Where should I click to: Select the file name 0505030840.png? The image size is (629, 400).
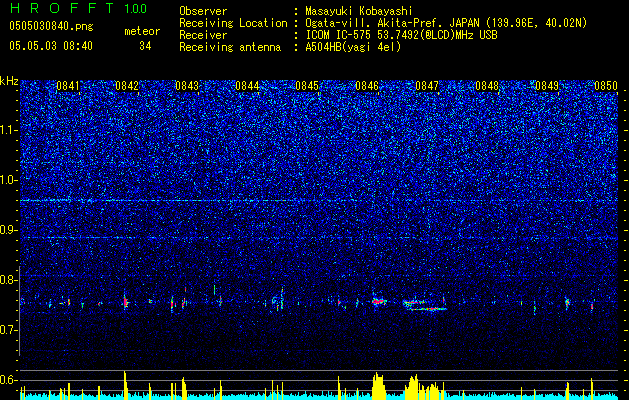click(x=51, y=26)
